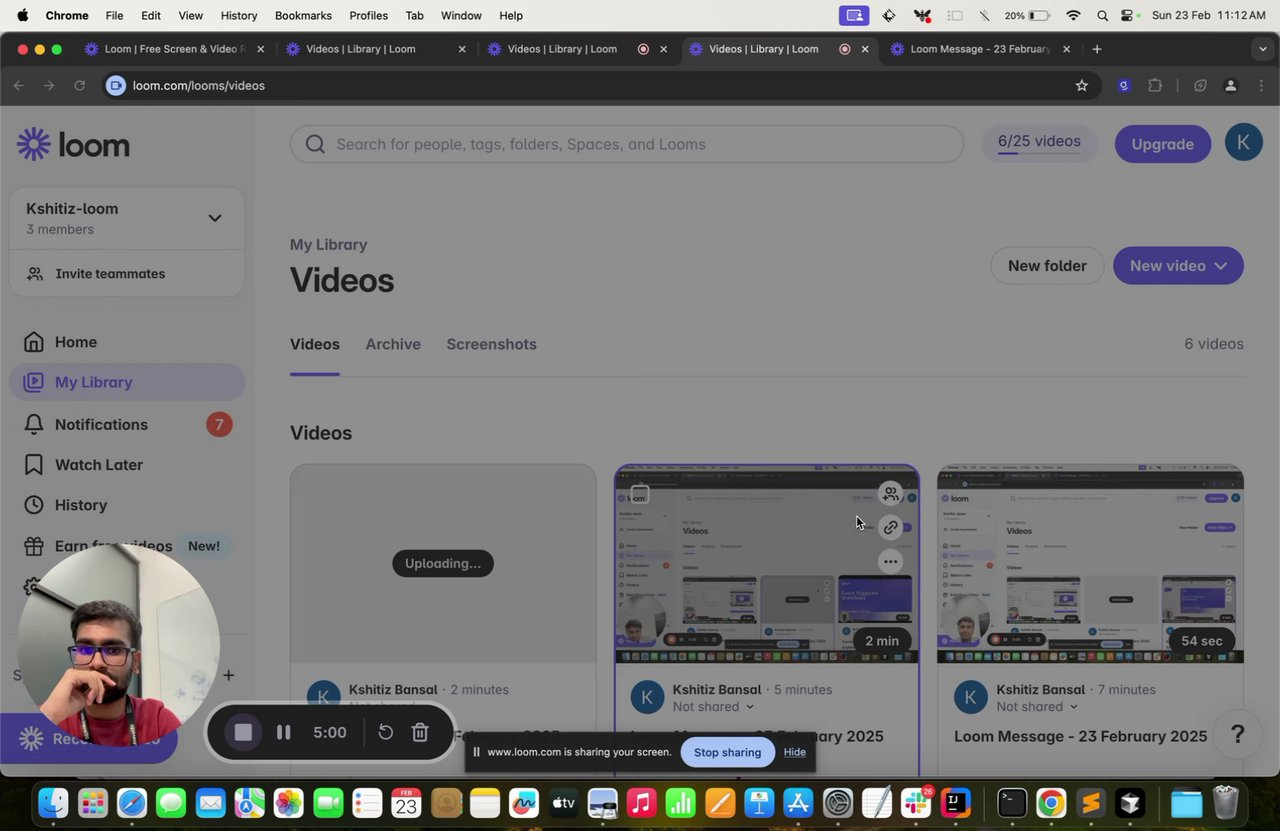Open Control Center in the menu bar
The height and width of the screenshot is (831, 1280).
(1129, 15)
